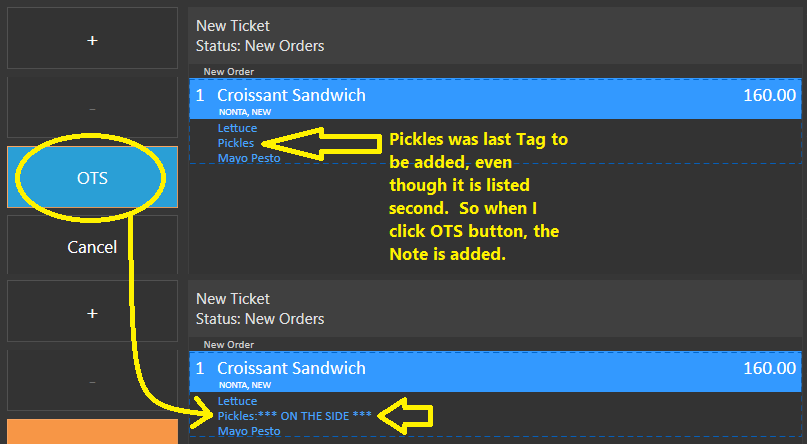Click 160.00 price on top order

coord(769,95)
